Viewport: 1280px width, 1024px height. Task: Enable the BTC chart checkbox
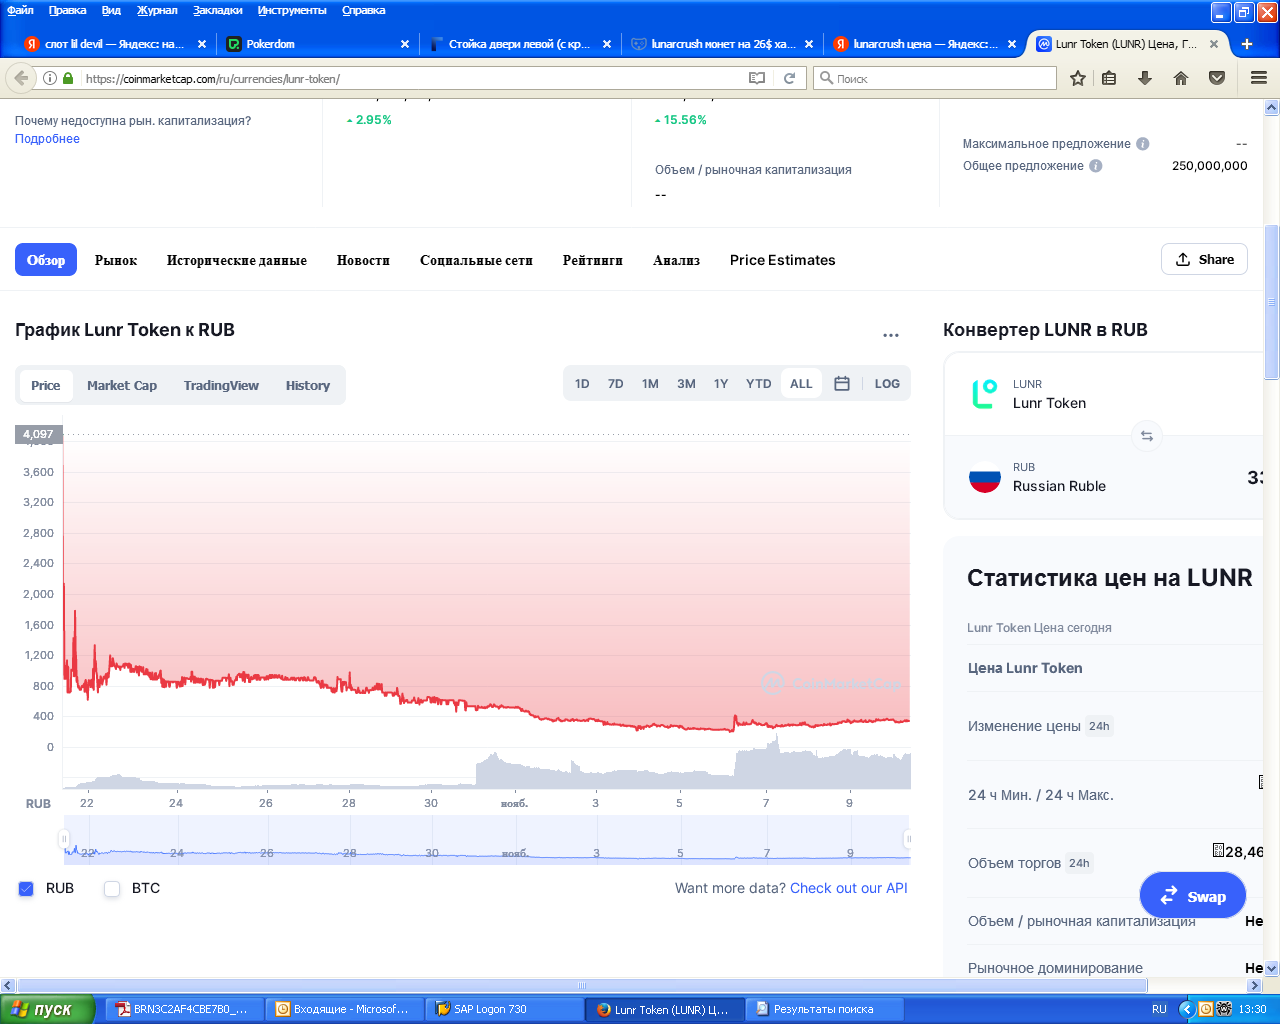coord(112,889)
